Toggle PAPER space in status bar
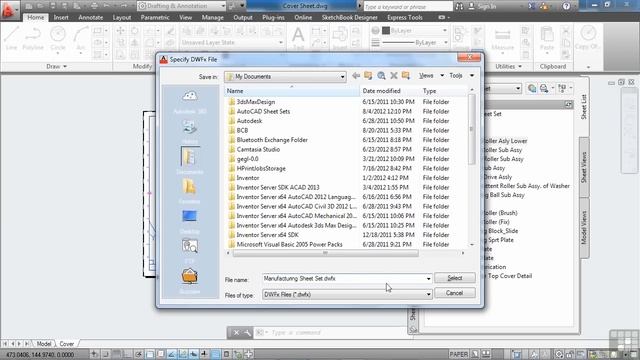Screen dimensions: 640x360 459,354
